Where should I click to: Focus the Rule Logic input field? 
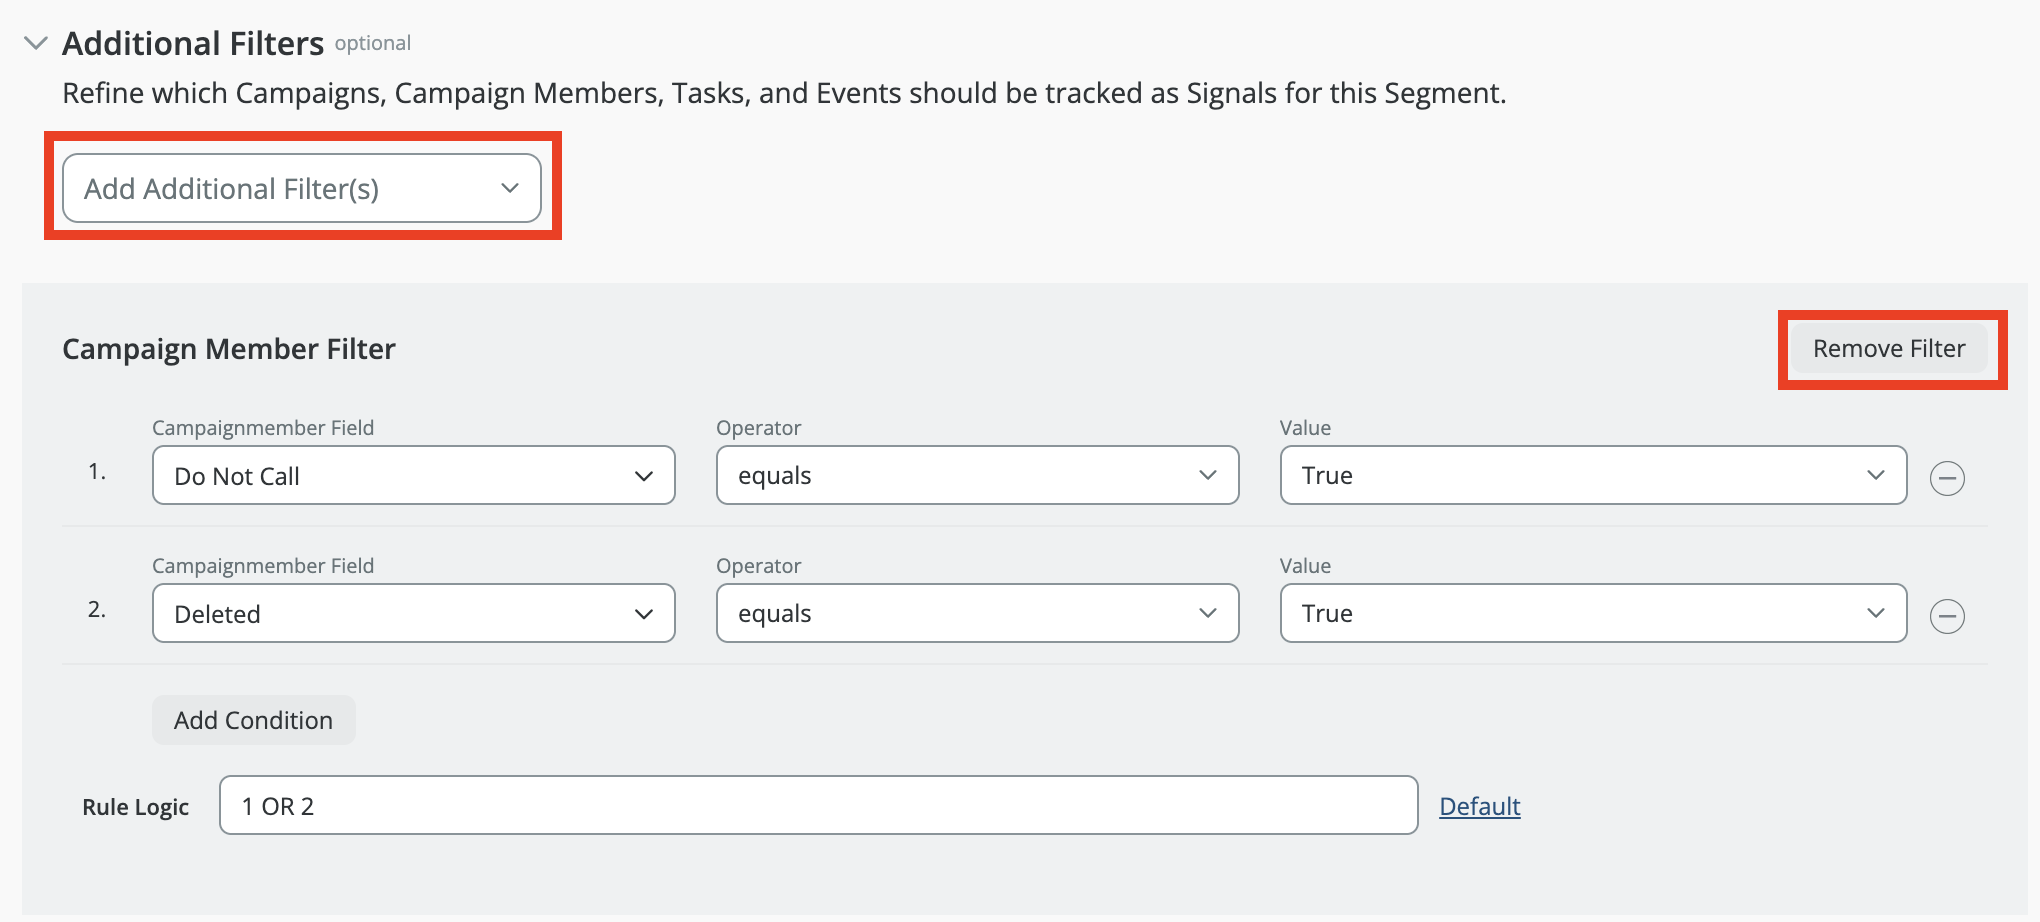coord(817,805)
